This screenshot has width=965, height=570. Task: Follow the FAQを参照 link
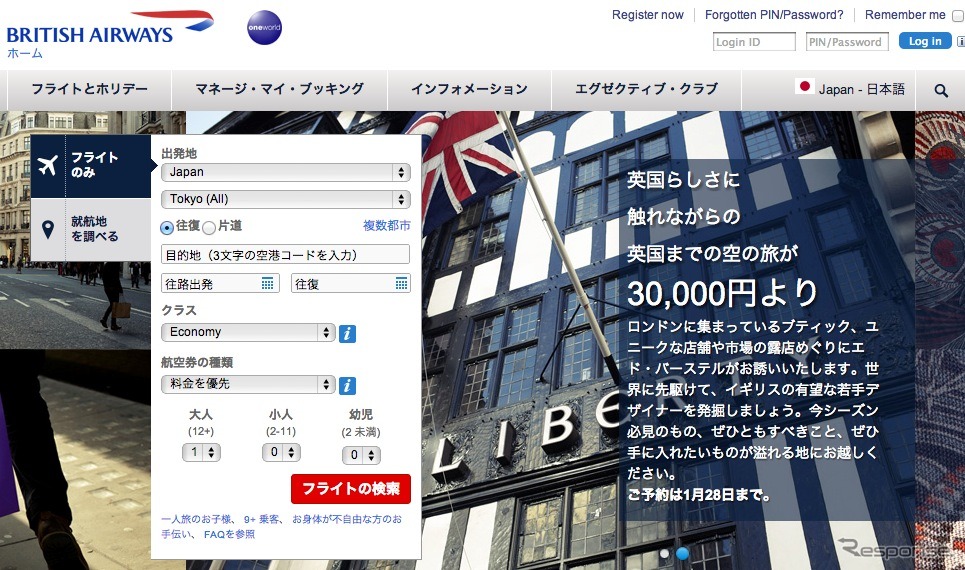point(229,534)
